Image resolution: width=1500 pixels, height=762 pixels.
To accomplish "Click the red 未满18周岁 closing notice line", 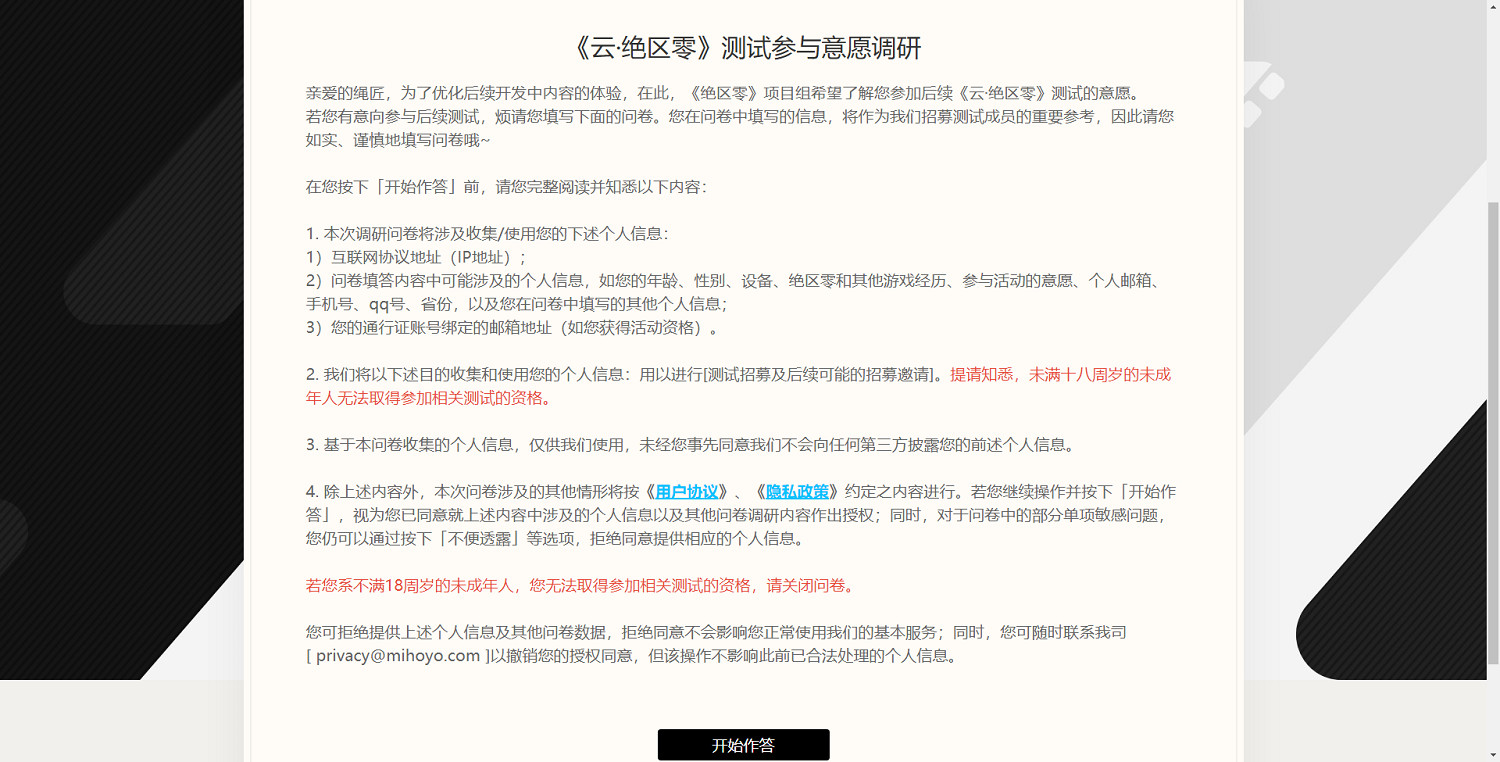I will click(578, 586).
